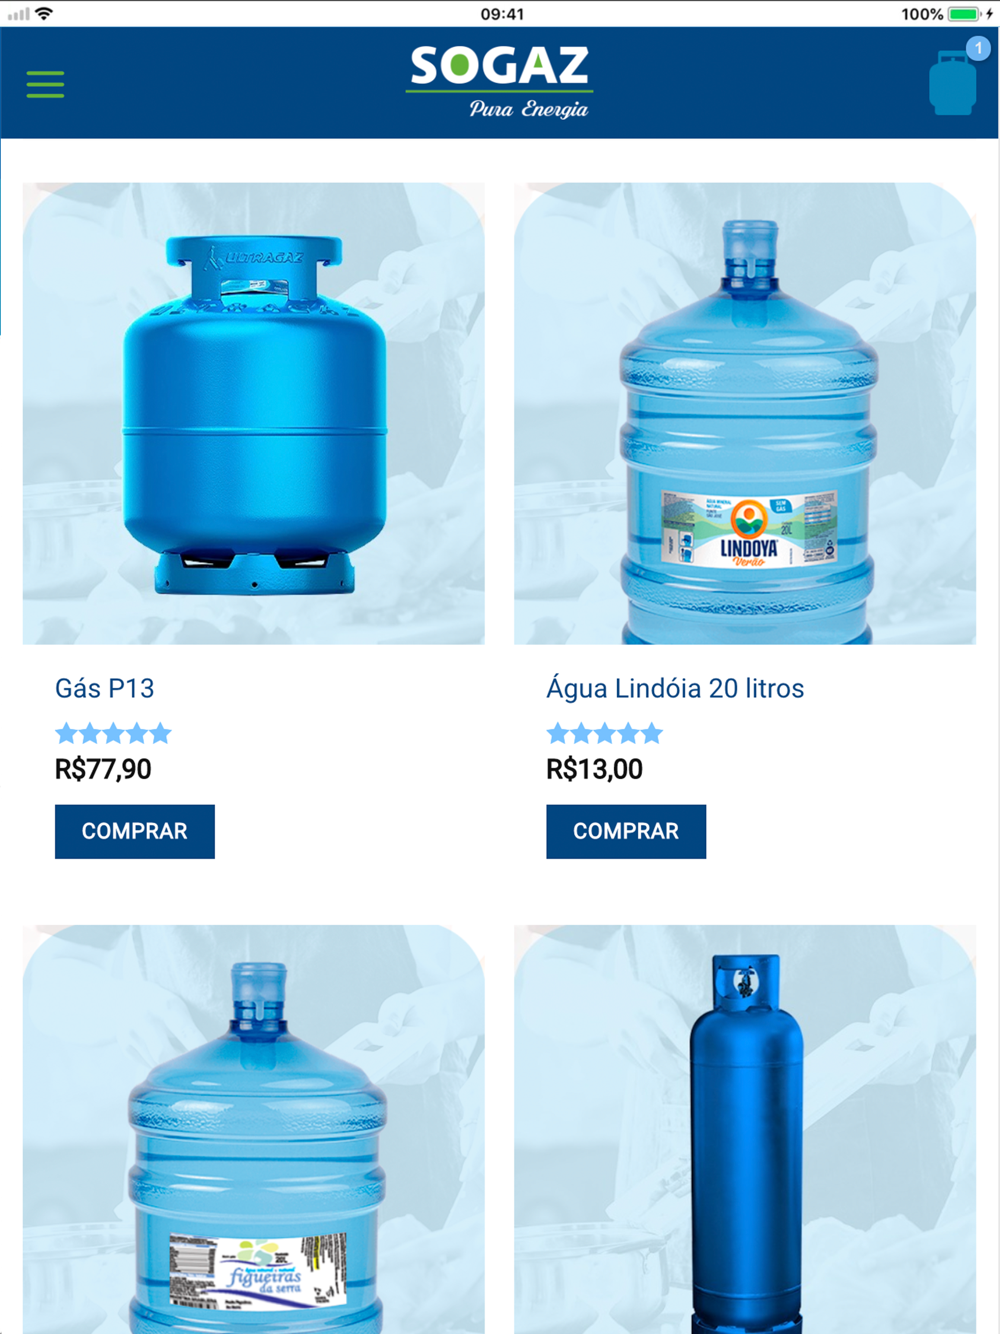This screenshot has width=1000, height=1334.
Task: Tap the battery icon in status bar
Action: pyautogui.click(x=964, y=14)
